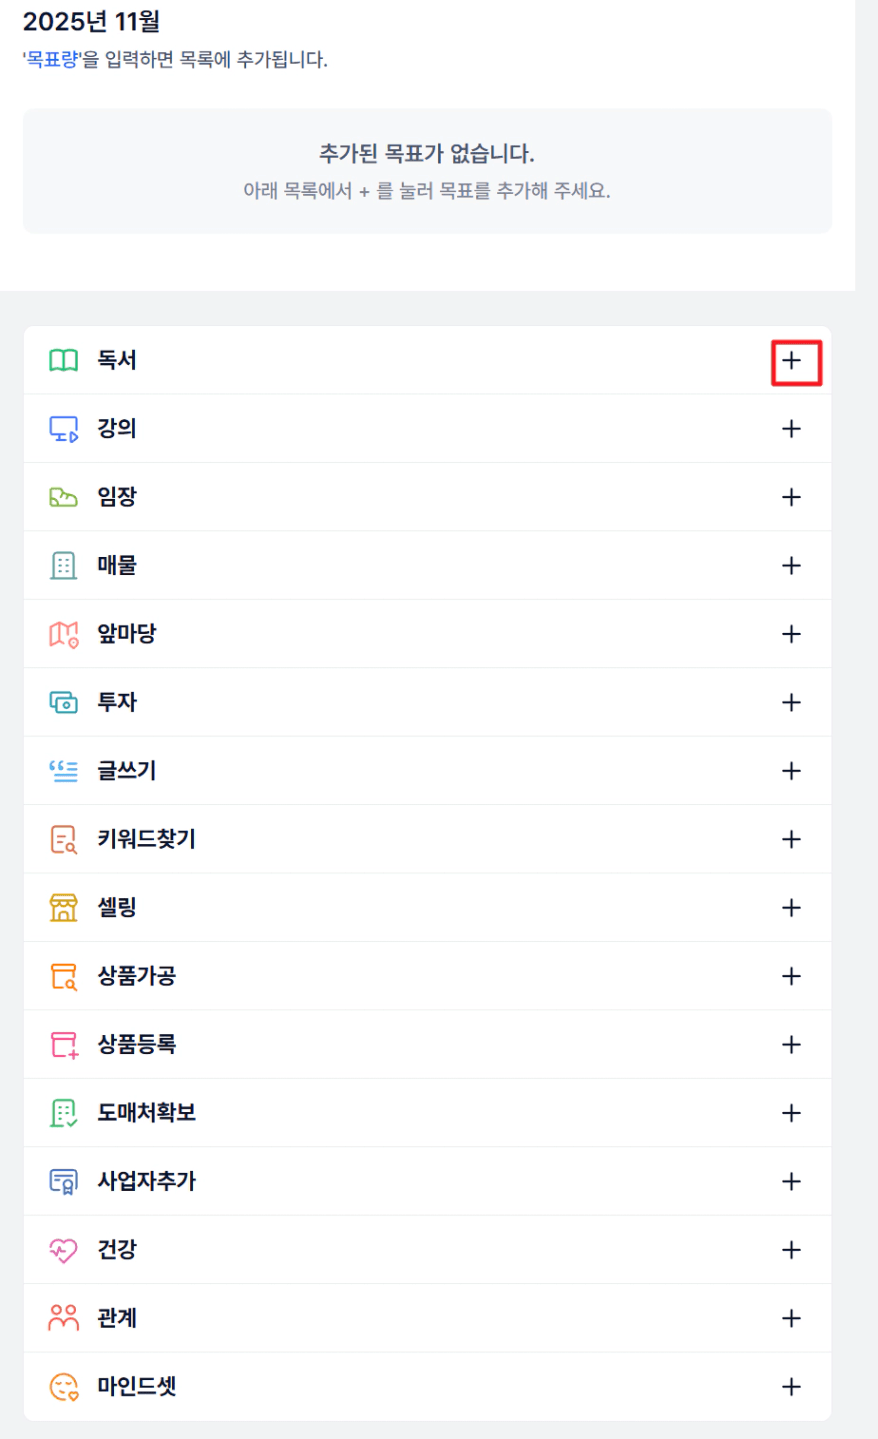Add the 강의 goal with plus
878x1439 pixels.
[x=791, y=429]
